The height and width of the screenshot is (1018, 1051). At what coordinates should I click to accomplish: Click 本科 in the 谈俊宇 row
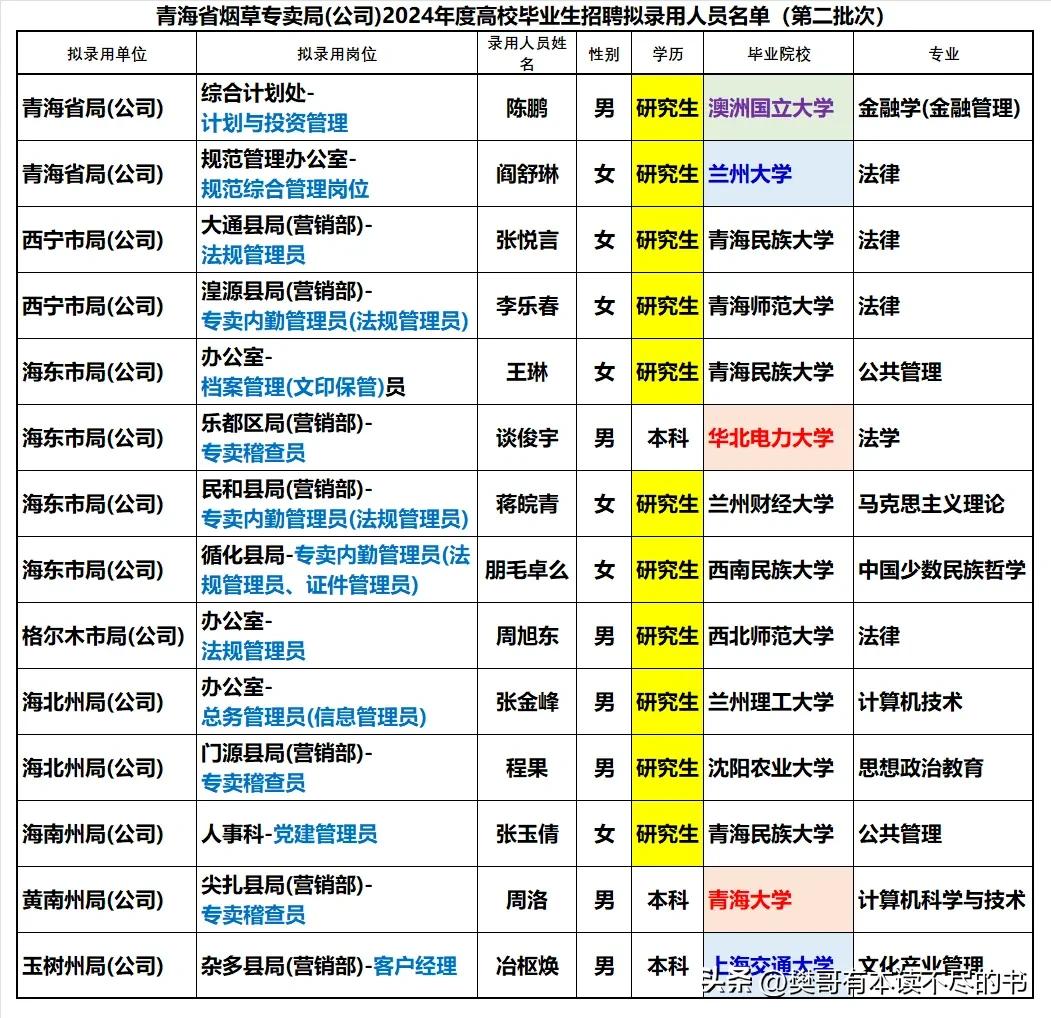point(668,438)
